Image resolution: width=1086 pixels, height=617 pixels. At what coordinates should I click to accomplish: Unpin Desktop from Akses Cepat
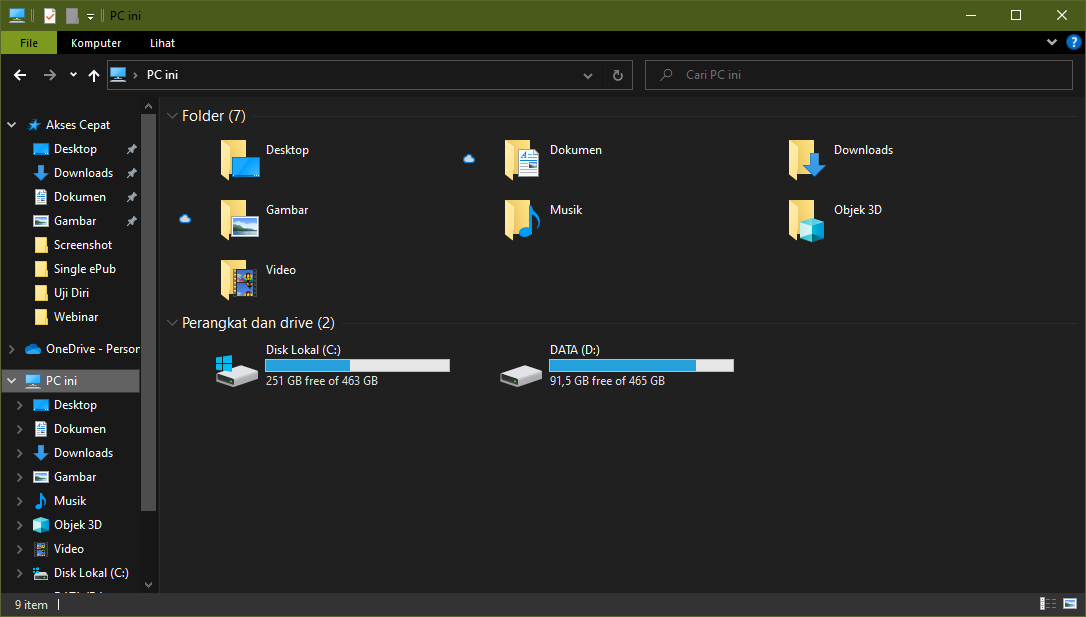pyautogui.click(x=131, y=149)
